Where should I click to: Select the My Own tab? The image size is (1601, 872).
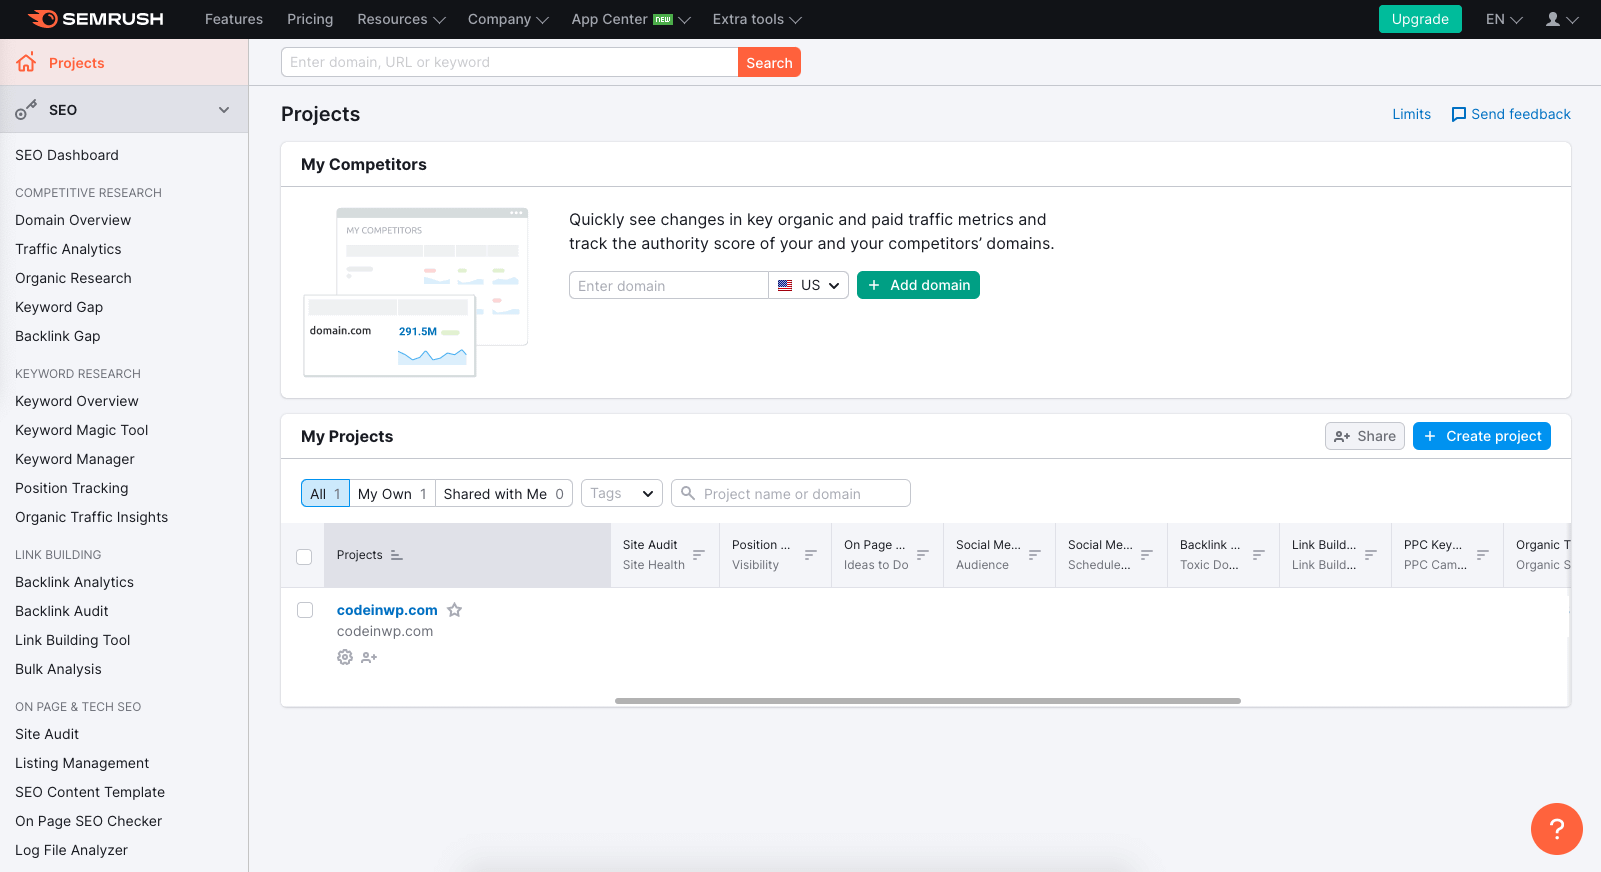pyautogui.click(x=392, y=493)
